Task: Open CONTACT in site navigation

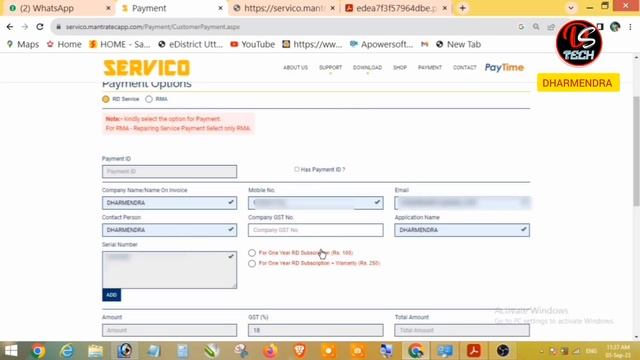Action: click(464, 68)
